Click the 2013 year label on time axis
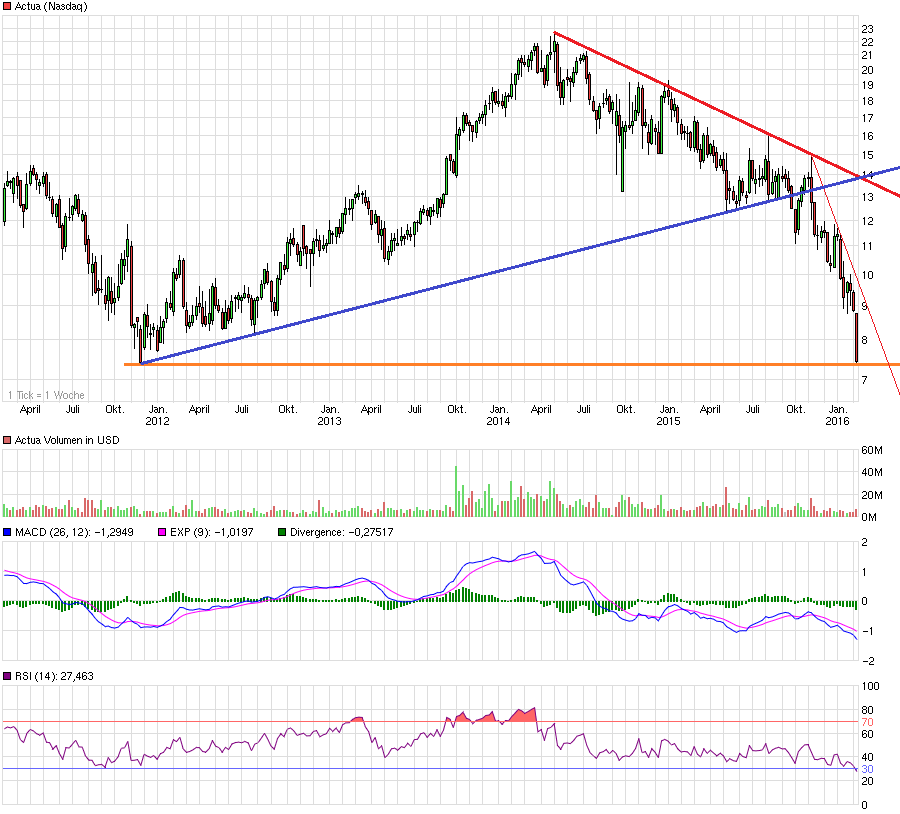900x814 pixels. [329, 421]
